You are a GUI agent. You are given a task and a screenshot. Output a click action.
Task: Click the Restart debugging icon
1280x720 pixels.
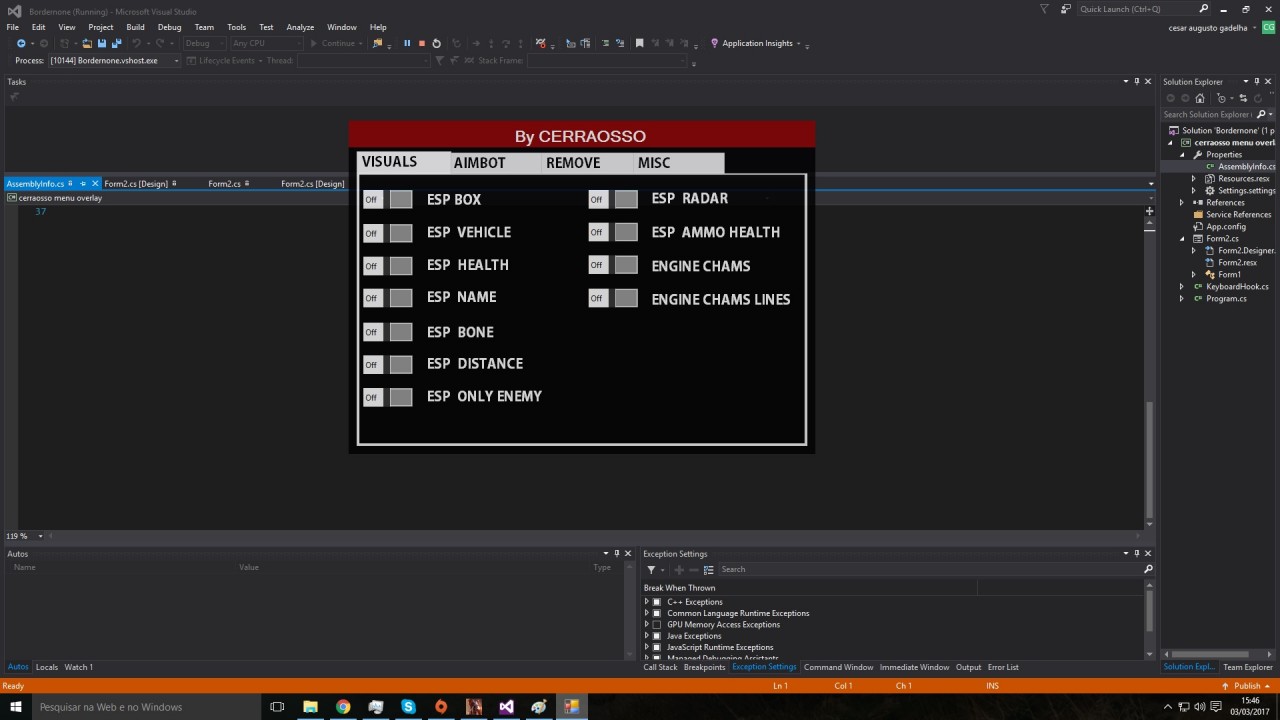(436, 43)
